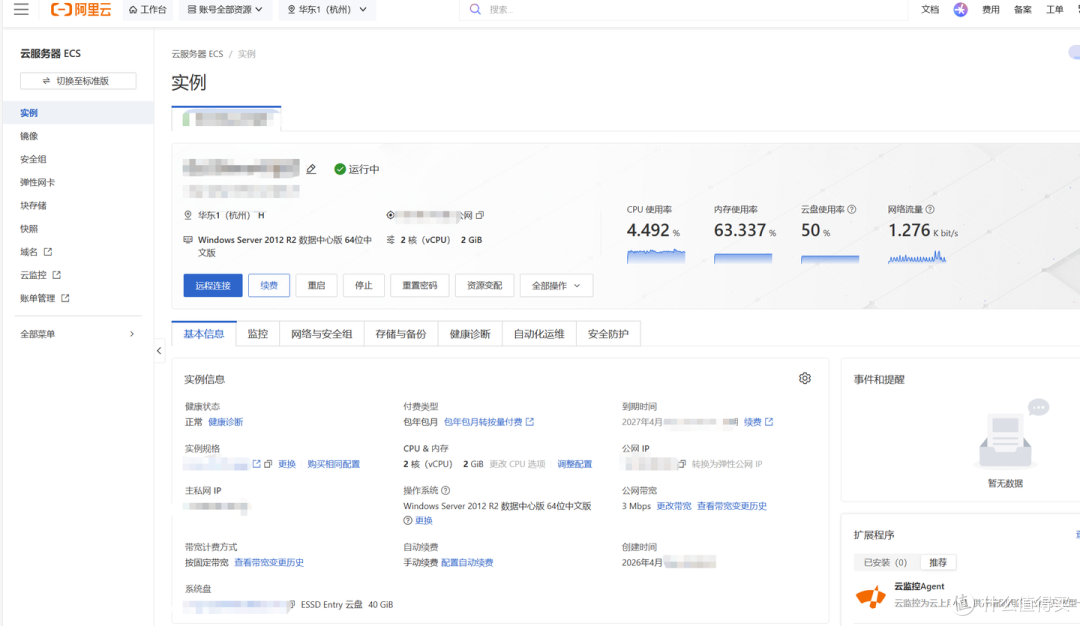
Task: Open 费用 in the top bar
Action: pos(990,10)
